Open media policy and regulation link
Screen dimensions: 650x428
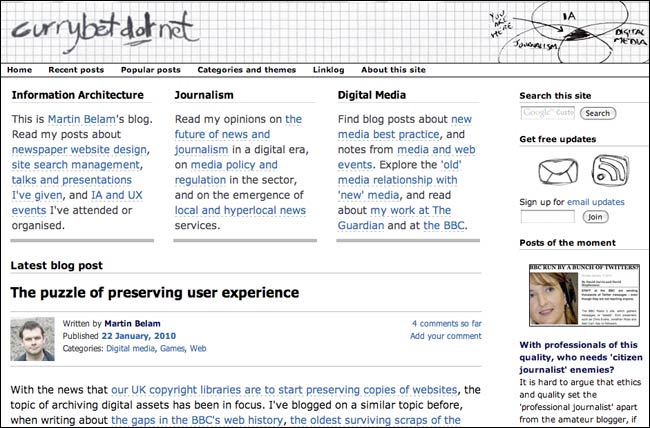pyautogui.click(x=226, y=173)
